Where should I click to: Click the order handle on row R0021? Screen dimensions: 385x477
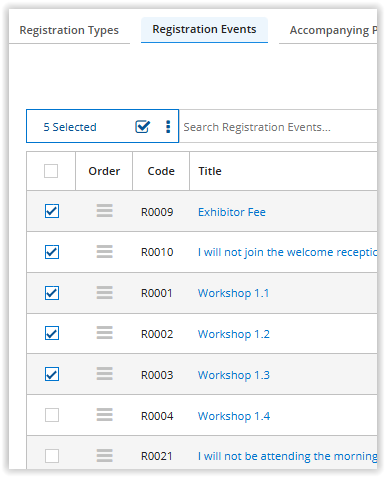coord(105,456)
